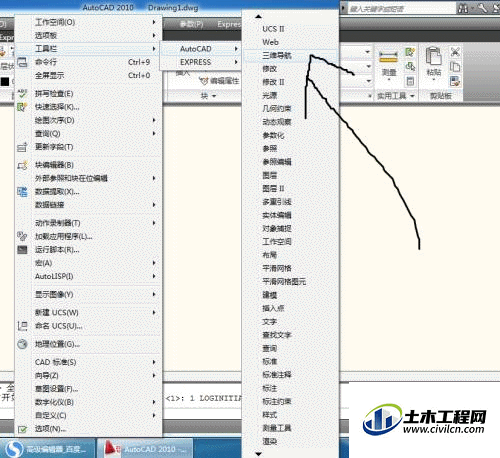Open 草图设置(F) dialog entry
Screen dimensions: 500x458
point(89,389)
